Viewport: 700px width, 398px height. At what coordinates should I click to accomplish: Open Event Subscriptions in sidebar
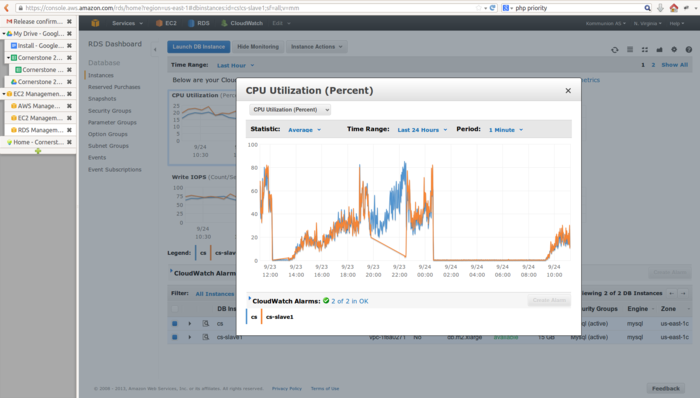115,170
